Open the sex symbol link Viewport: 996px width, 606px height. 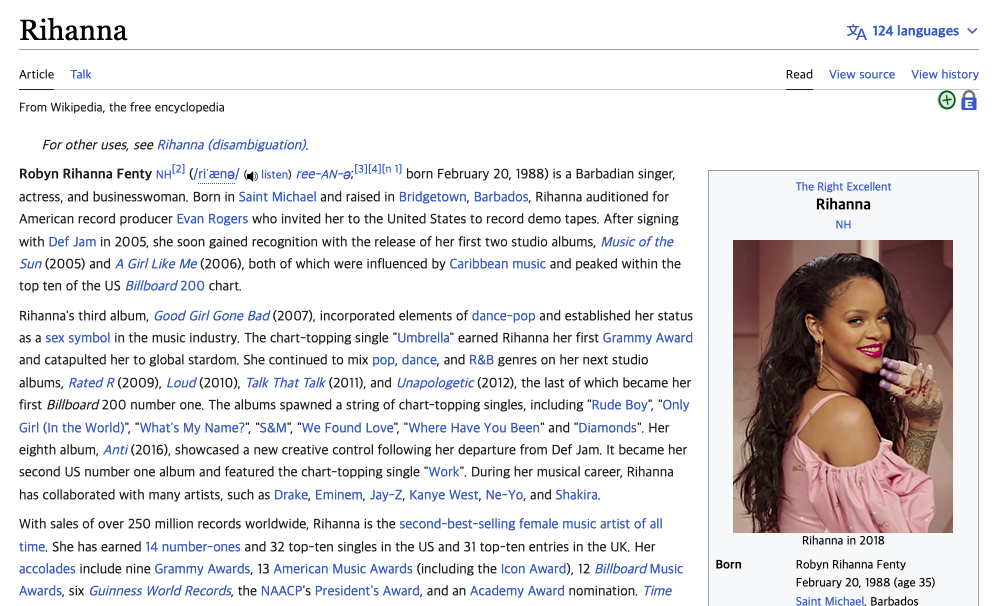[77, 338]
